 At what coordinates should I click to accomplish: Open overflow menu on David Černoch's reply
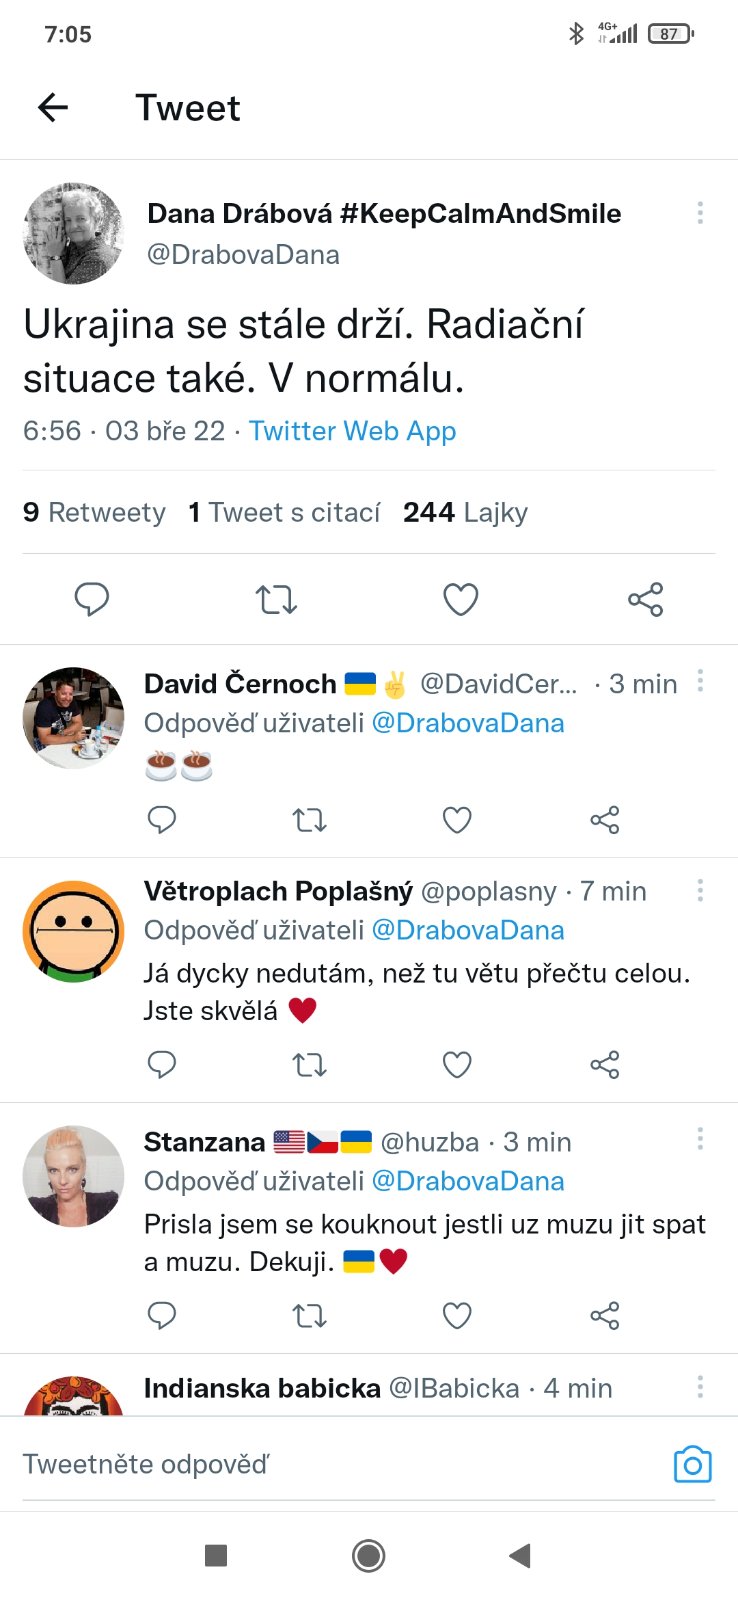(700, 682)
